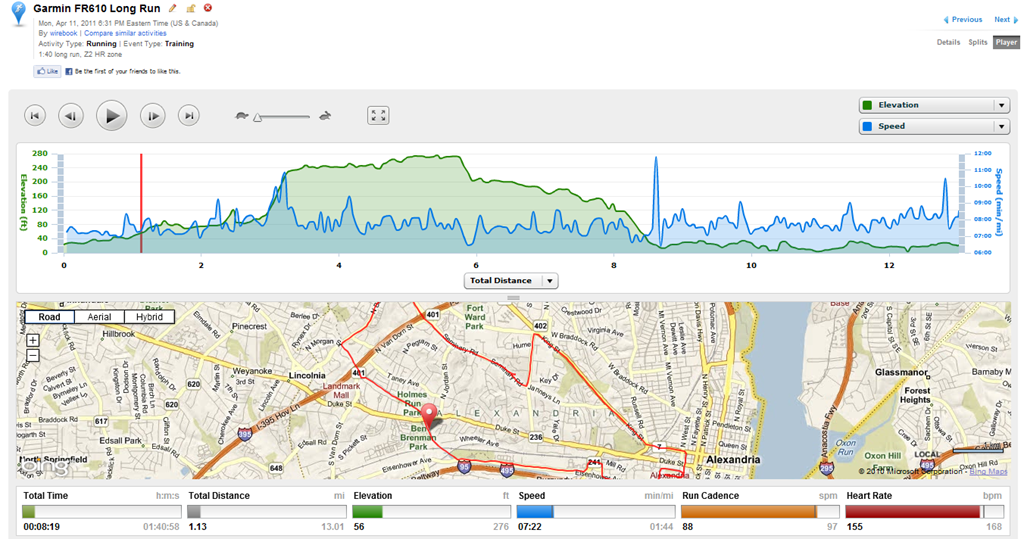Click the turtle slow speed icon
The image size is (1024, 539).
click(x=242, y=116)
